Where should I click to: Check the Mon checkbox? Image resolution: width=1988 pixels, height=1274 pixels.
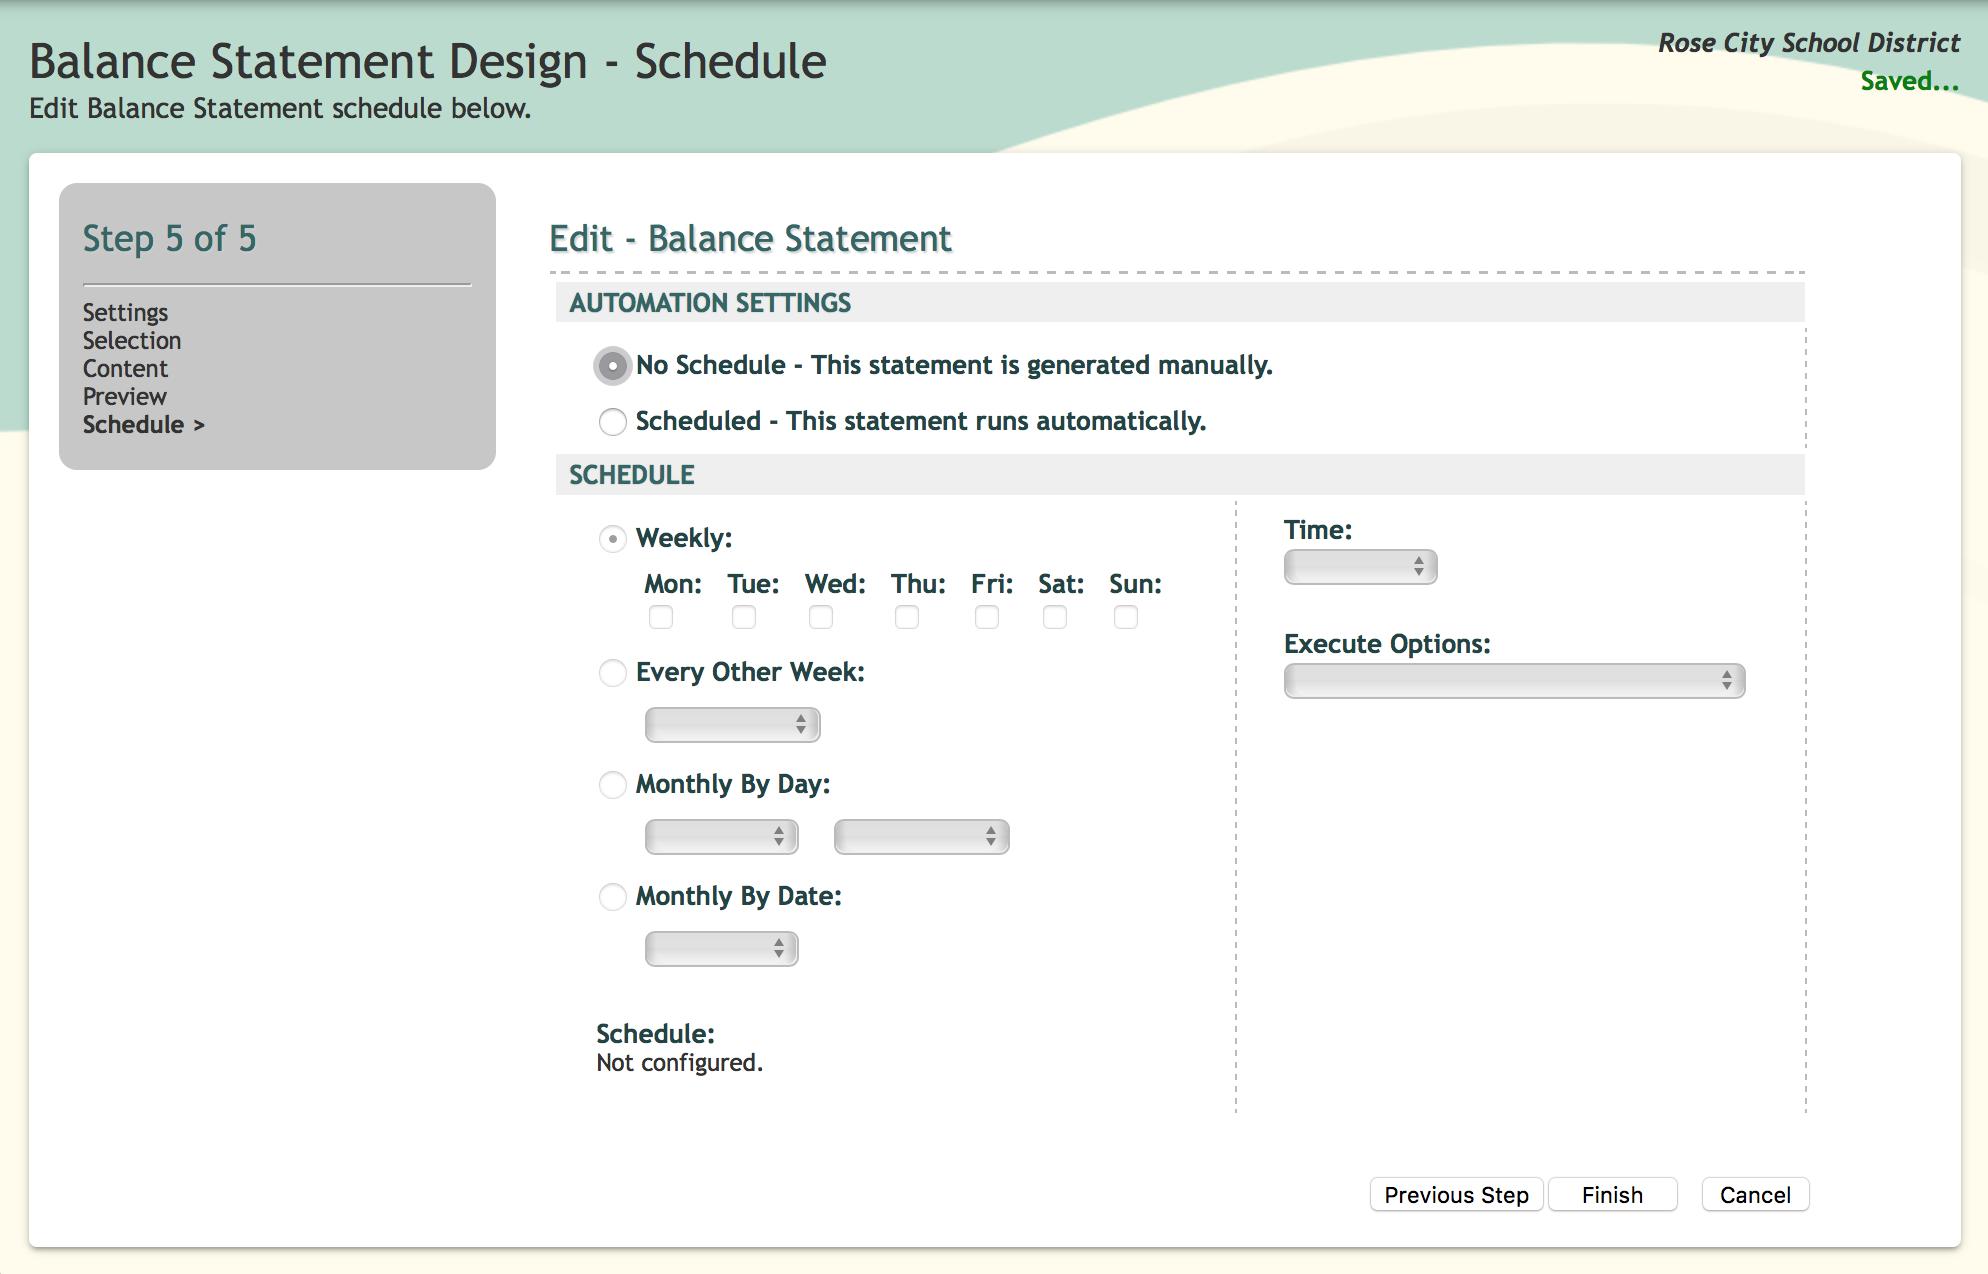click(661, 618)
